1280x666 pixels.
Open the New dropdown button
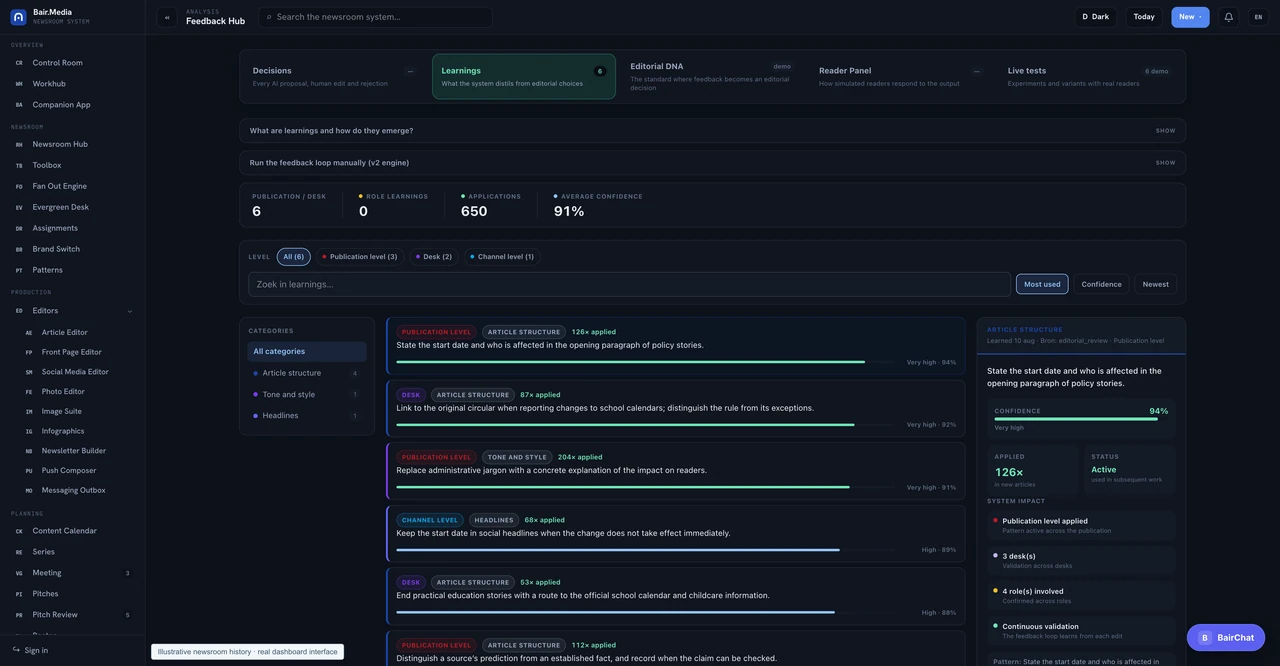1190,17
